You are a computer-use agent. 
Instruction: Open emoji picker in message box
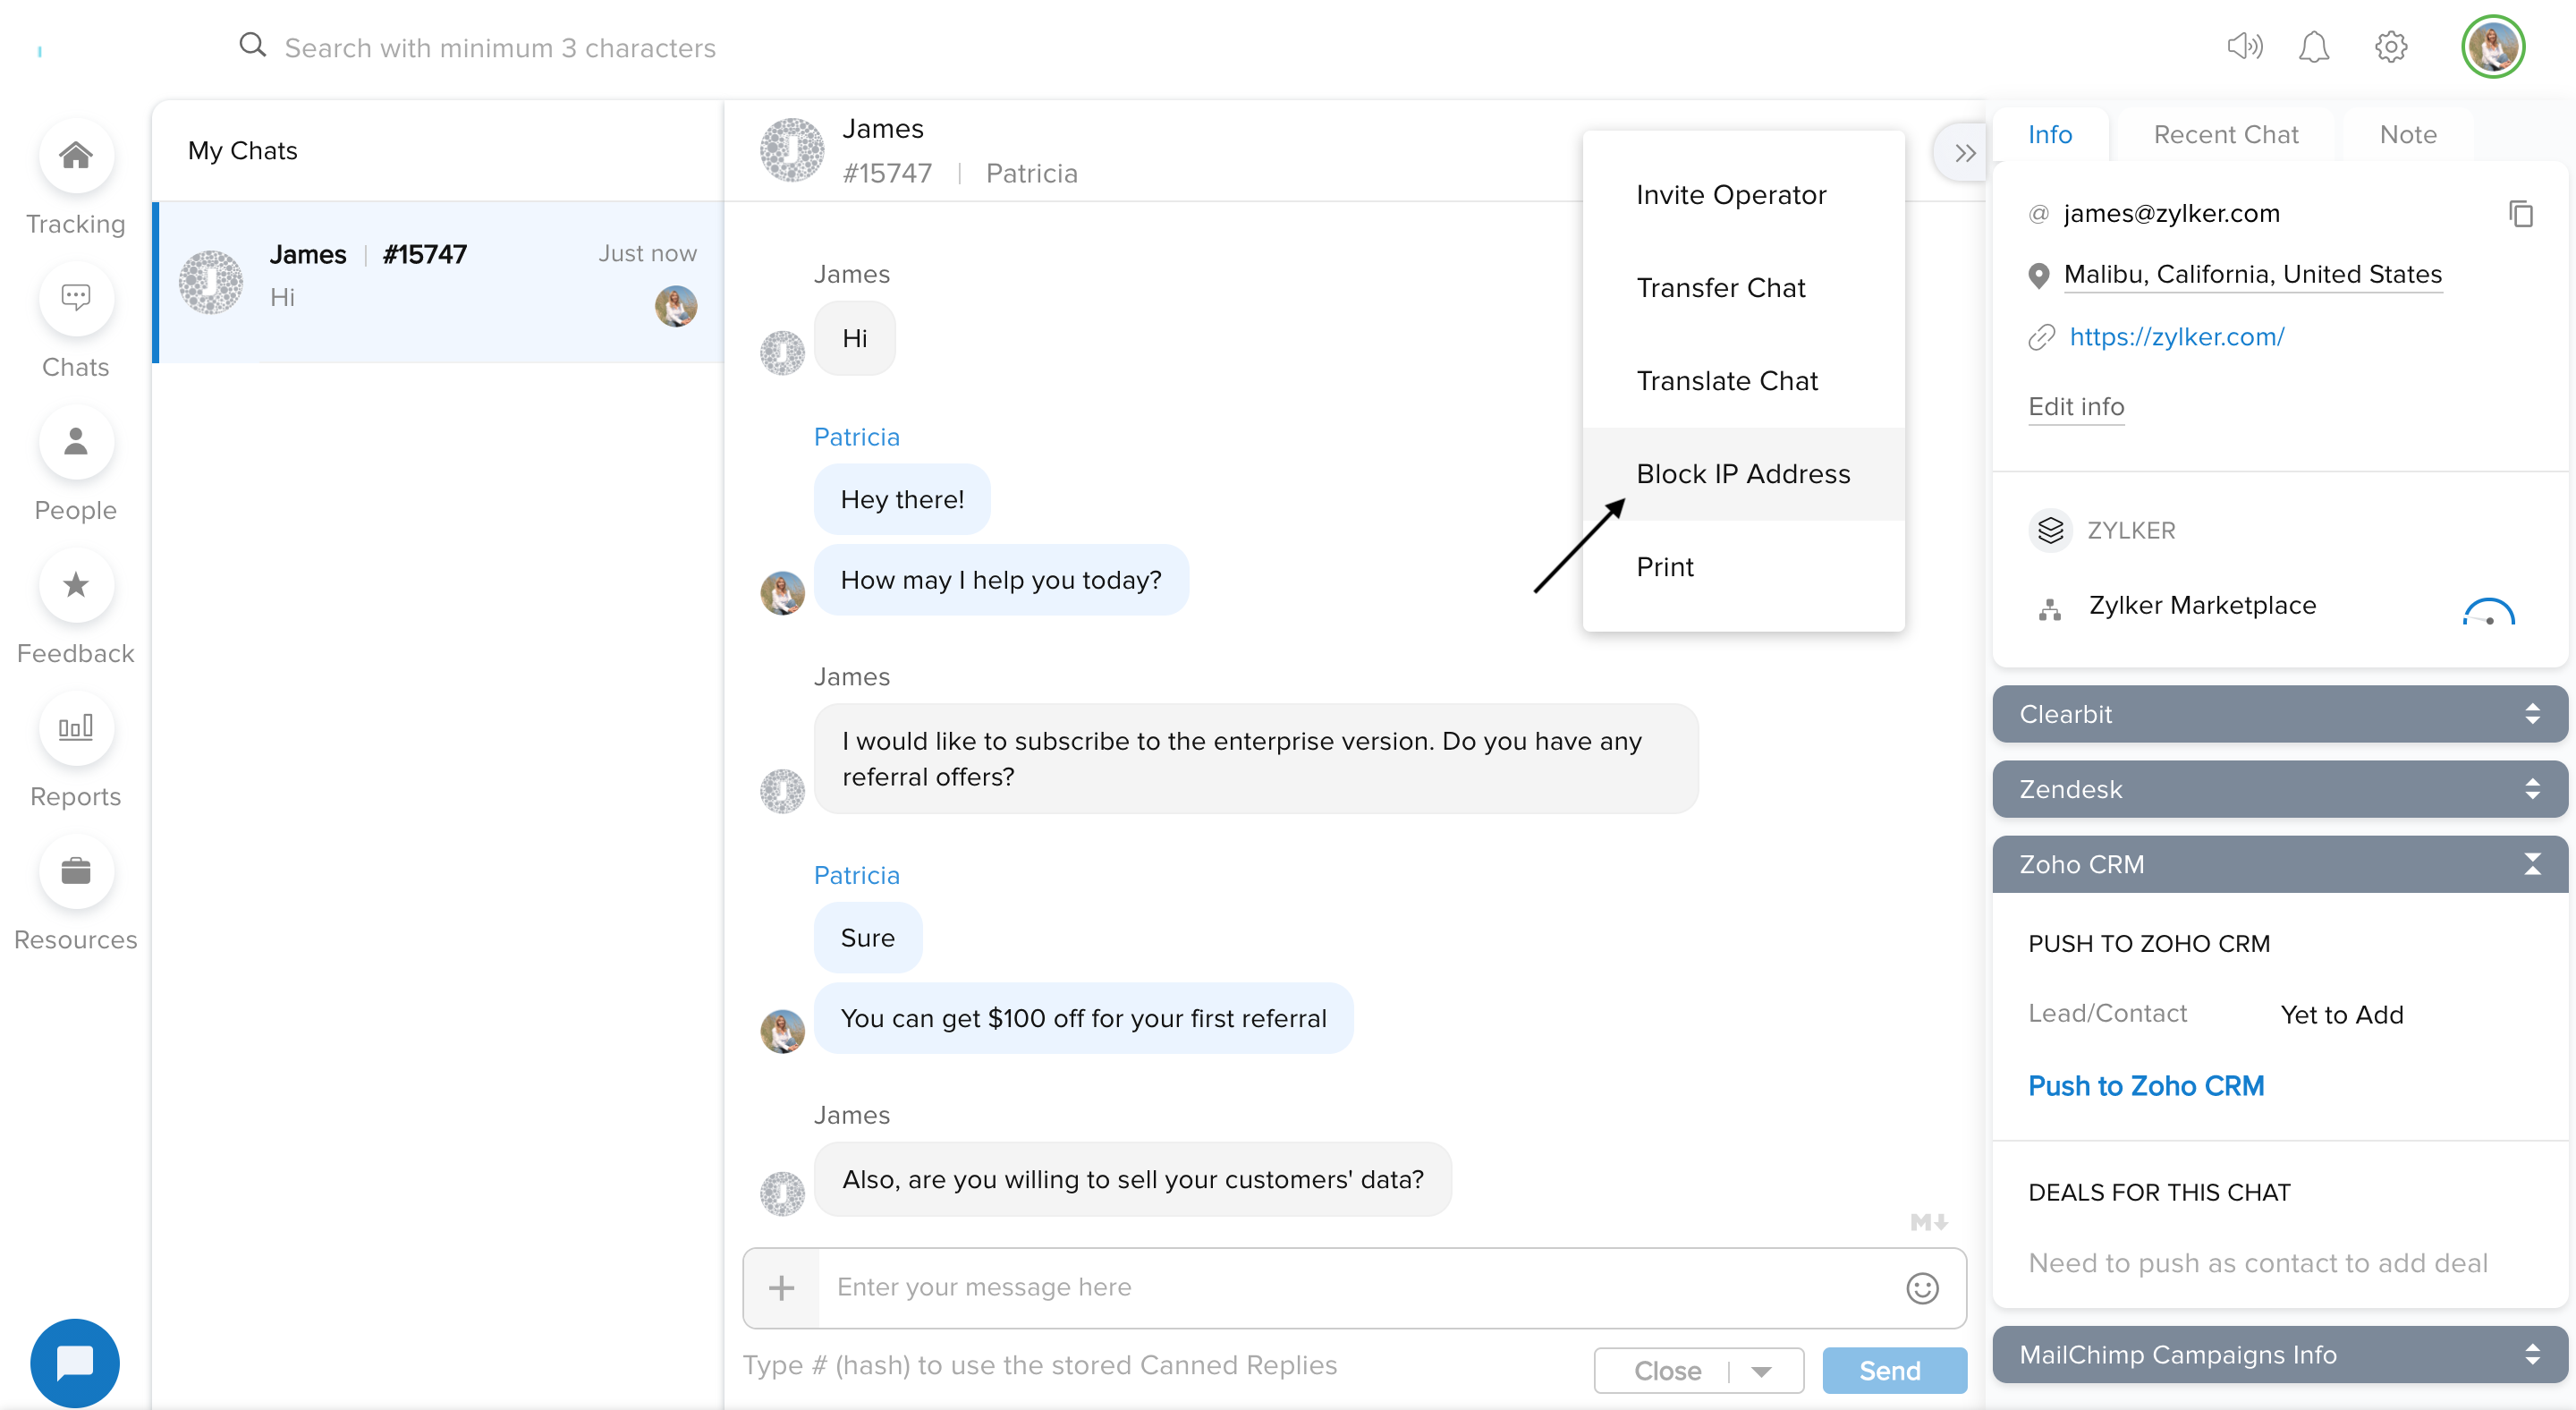(1921, 1288)
